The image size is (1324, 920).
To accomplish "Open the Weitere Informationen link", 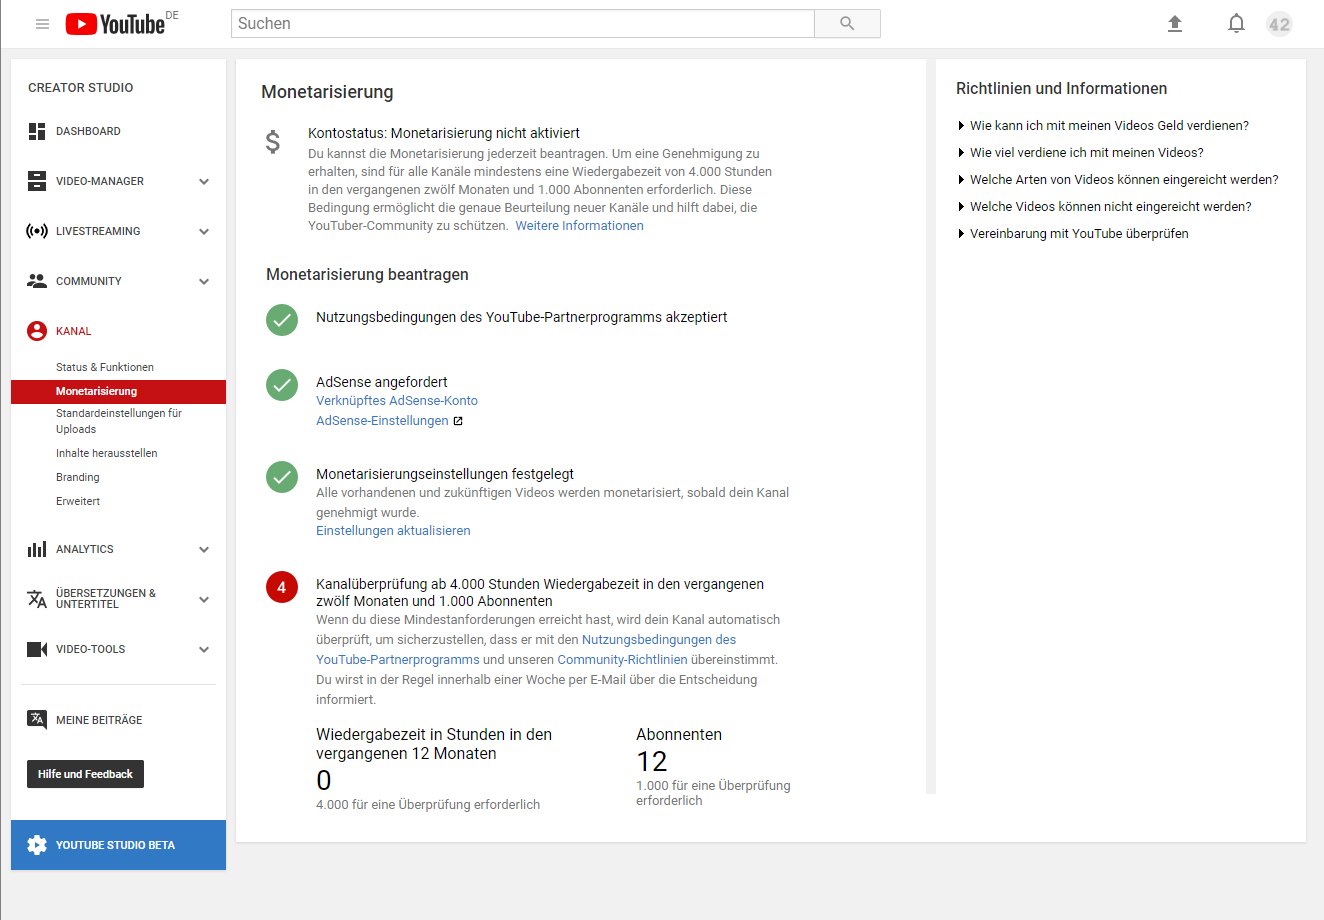I will pos(579,226).
